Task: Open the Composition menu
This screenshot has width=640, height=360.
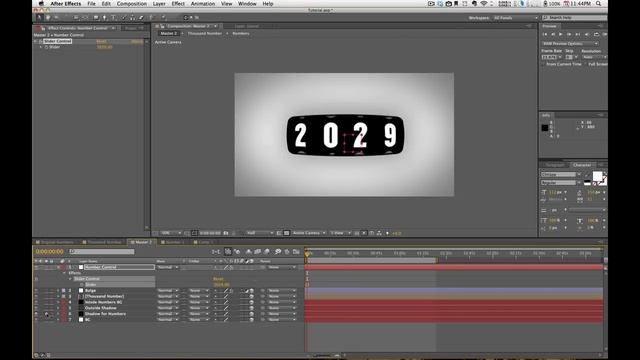Action: [131, 4]
